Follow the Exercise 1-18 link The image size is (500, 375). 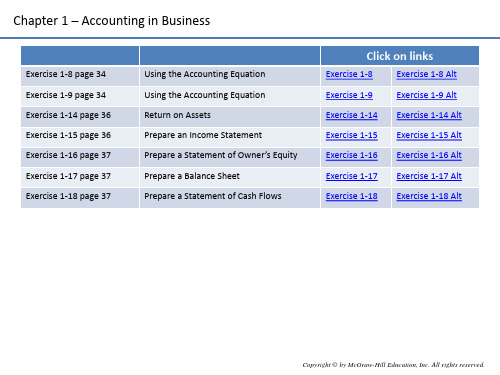pyautogui.click(x=352, y=196)
